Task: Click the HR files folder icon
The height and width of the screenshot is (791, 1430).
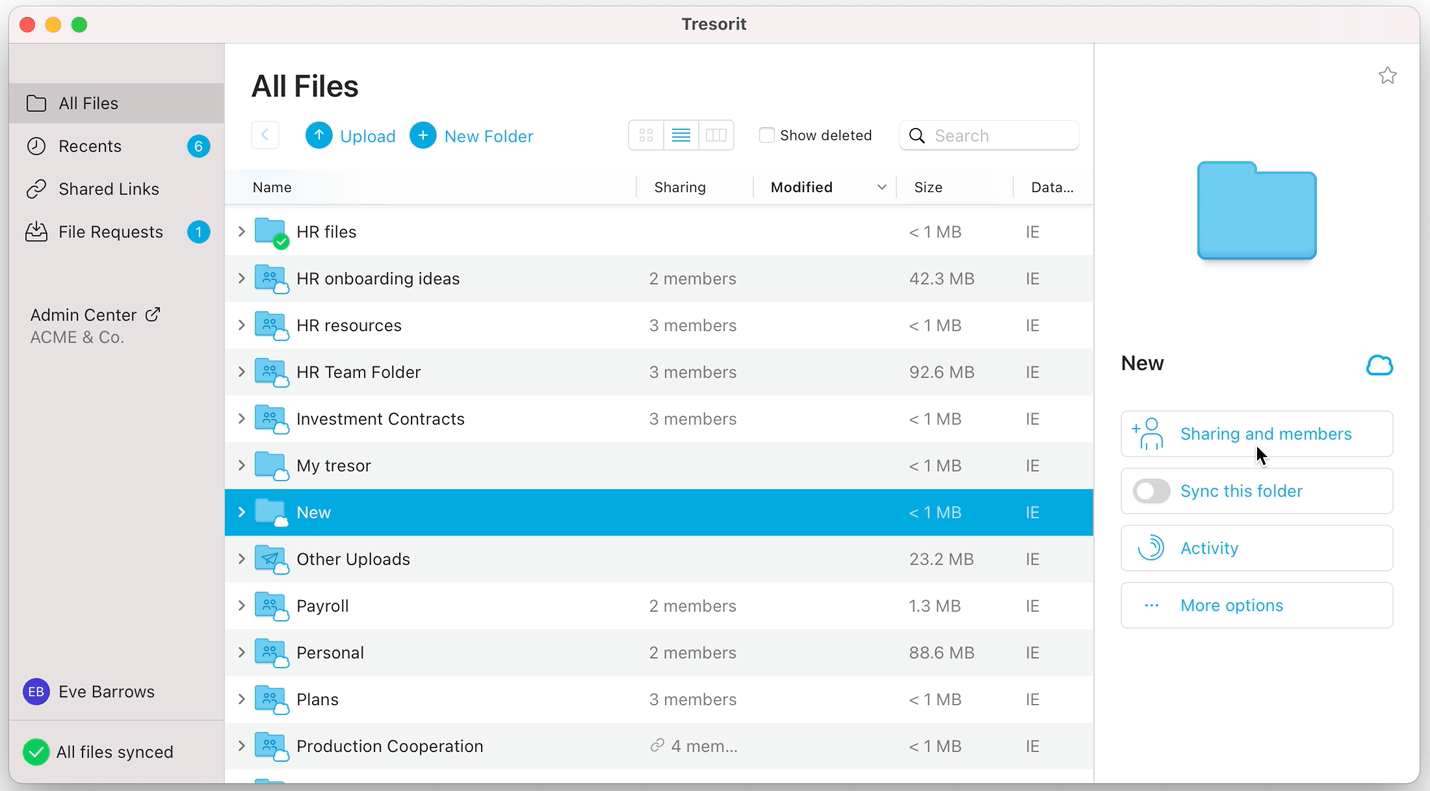Action: tap(271, 232)
